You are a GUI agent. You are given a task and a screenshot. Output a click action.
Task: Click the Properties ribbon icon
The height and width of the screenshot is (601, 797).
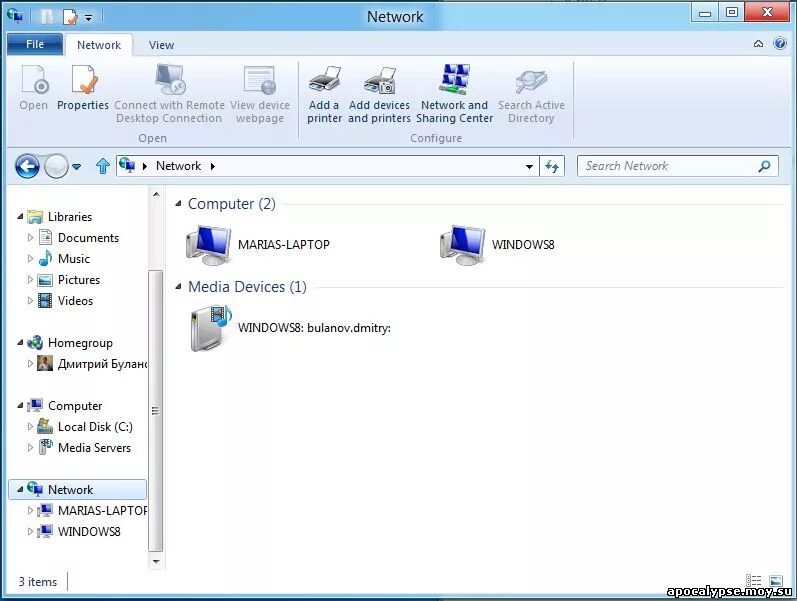[83, 80]
